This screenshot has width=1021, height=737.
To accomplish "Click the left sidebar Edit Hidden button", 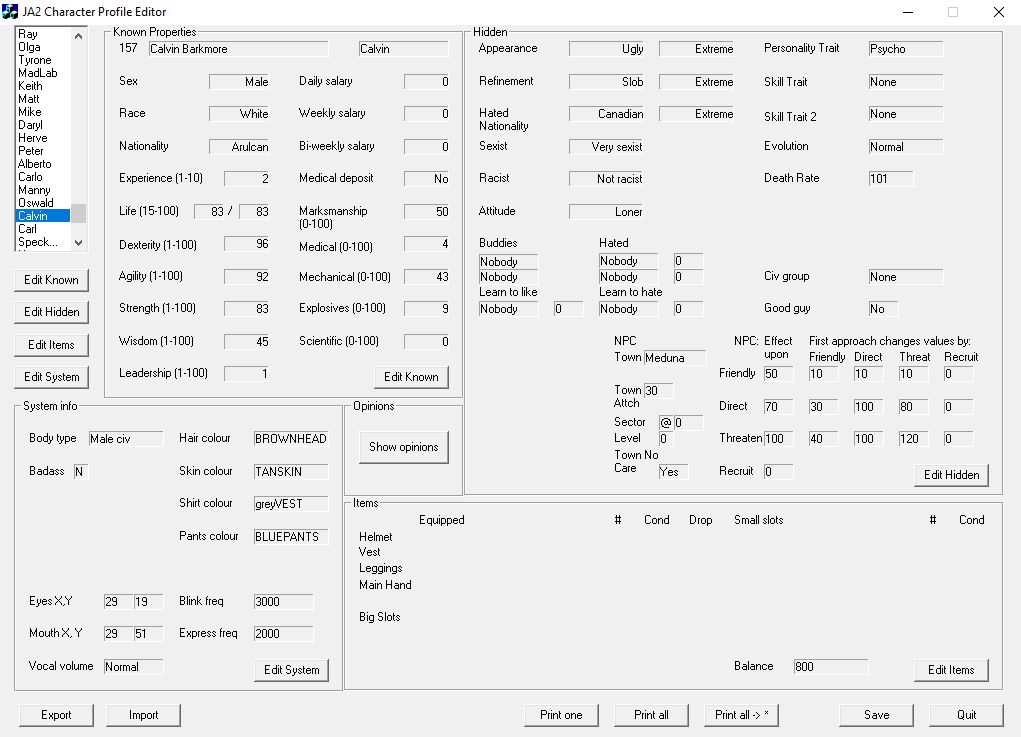I will 51,312.
